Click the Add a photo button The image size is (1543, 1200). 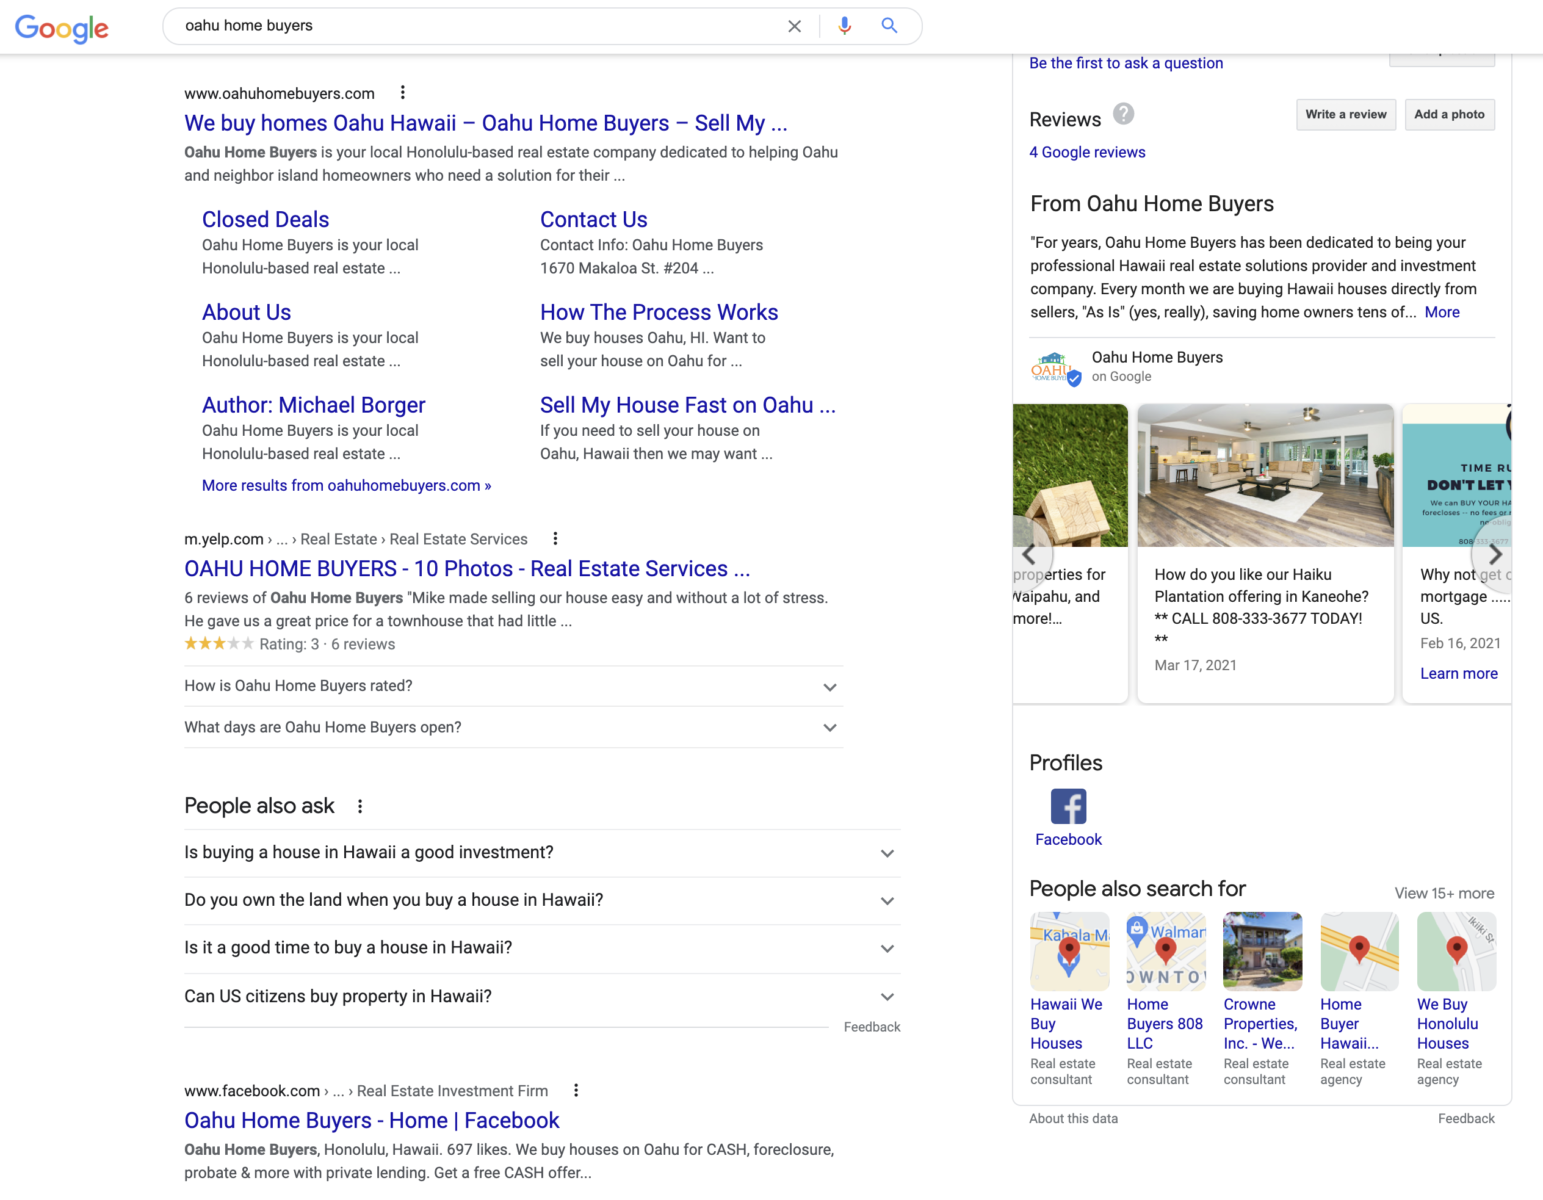pos(1449,115)
